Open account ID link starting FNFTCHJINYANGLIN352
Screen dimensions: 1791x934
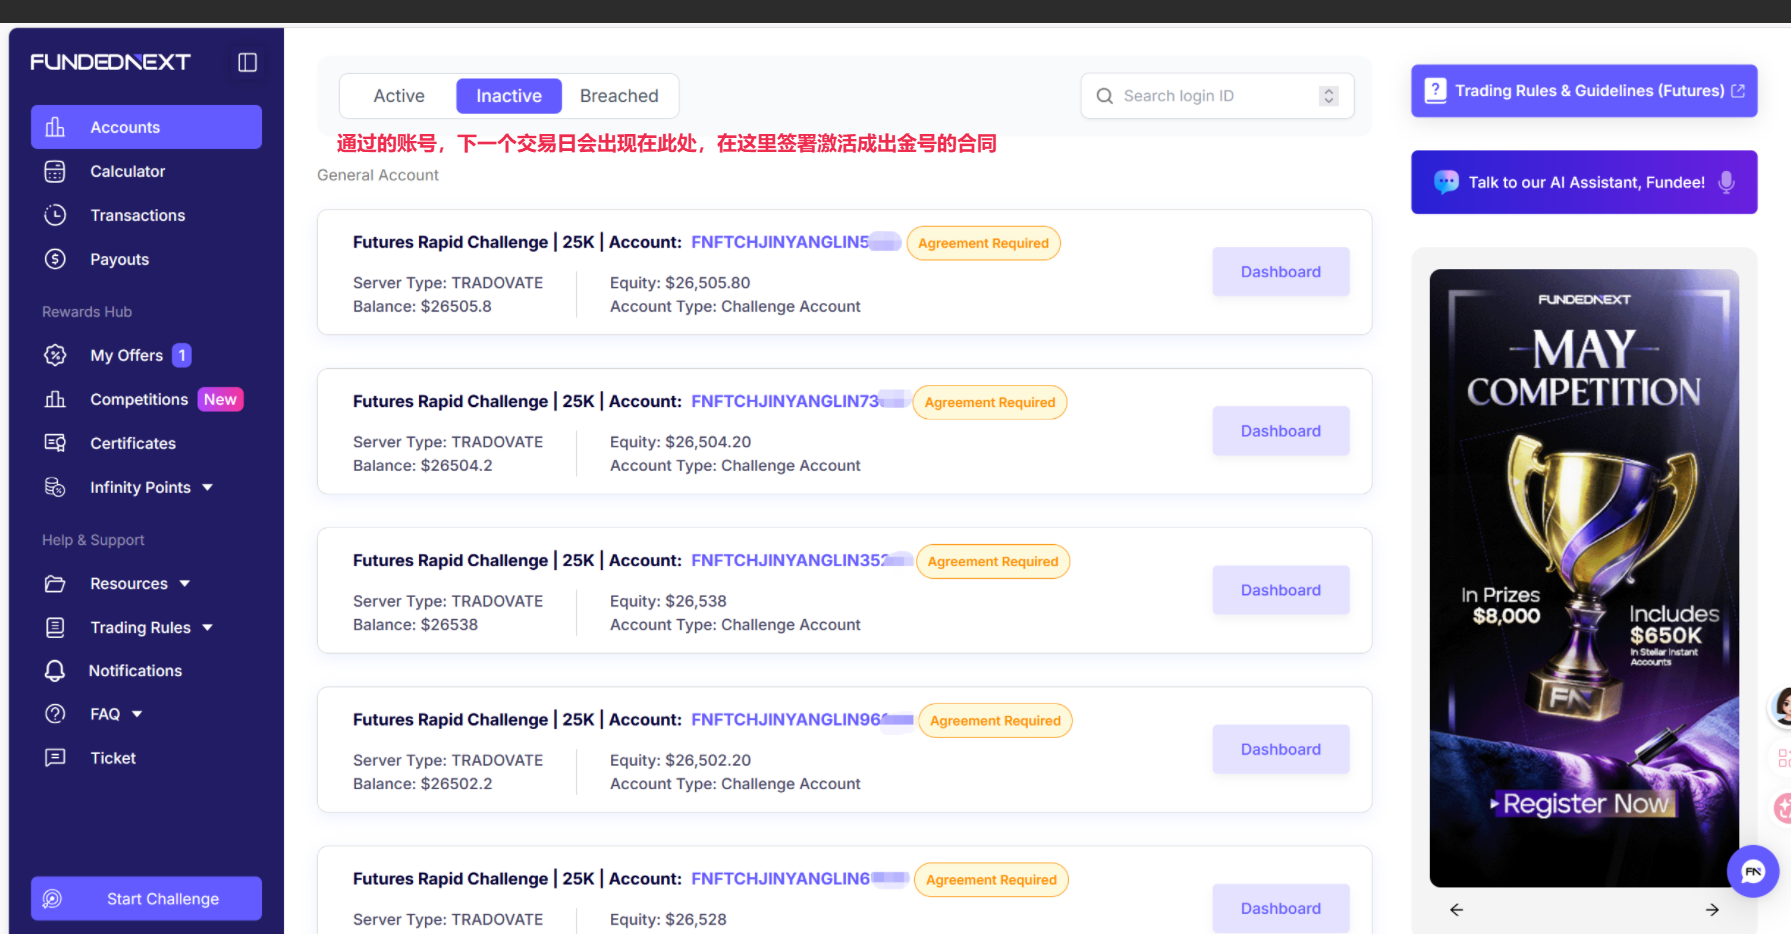(x=801, y=560)
